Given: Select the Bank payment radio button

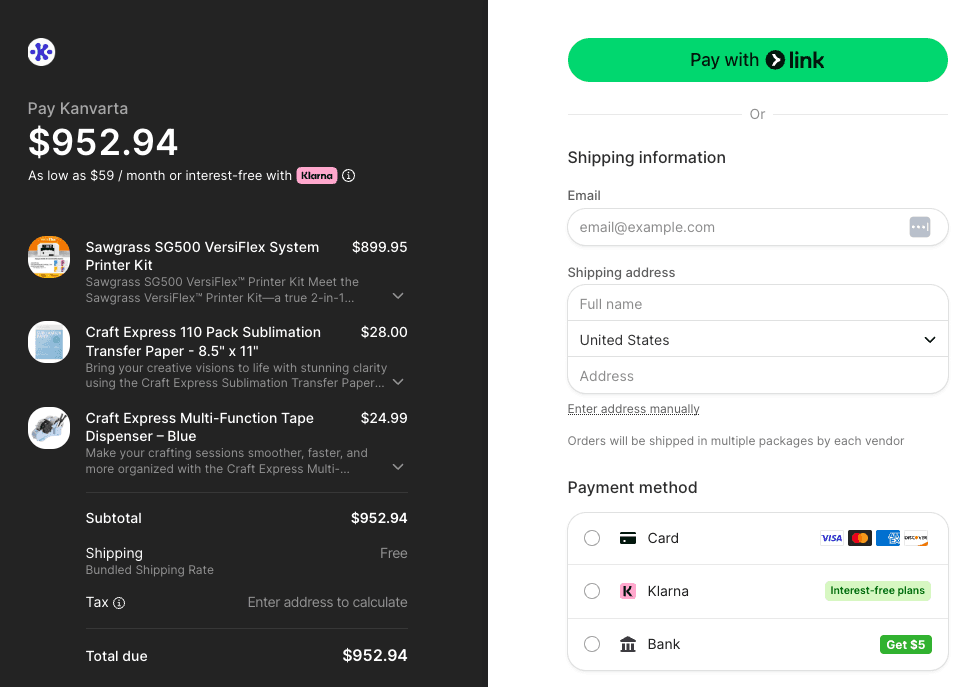Looking at the screenshot, I should [x=592, y=644].
